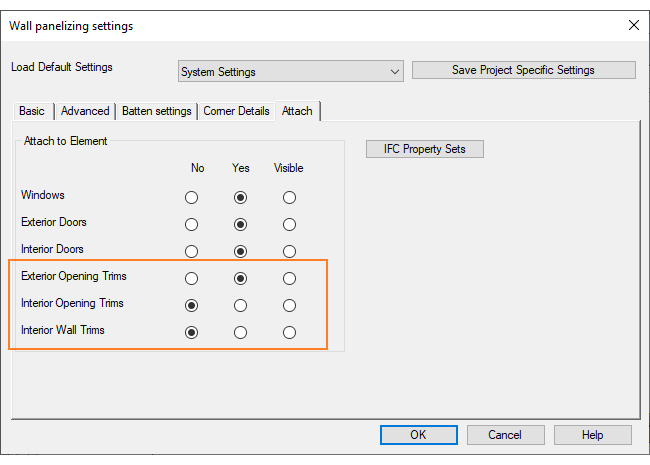This screenshot has height=465, width=650.
Task: Open the Batten settings tab
Action: [x=156, y=111]
